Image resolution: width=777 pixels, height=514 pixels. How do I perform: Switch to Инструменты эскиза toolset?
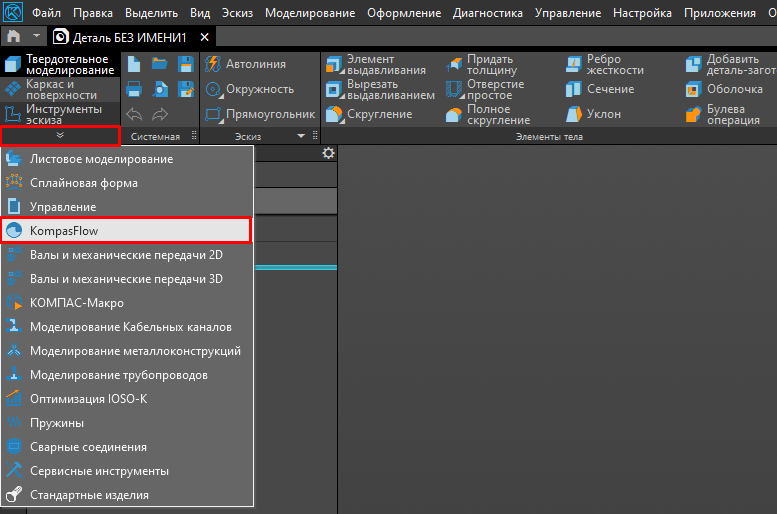(60, 114)
